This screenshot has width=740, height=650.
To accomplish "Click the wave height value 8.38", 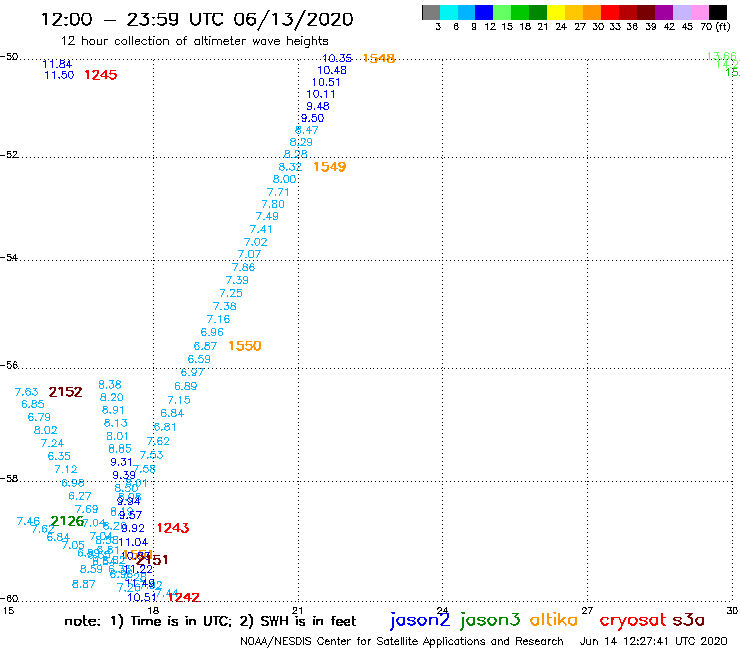I will (x=110, y=385).
